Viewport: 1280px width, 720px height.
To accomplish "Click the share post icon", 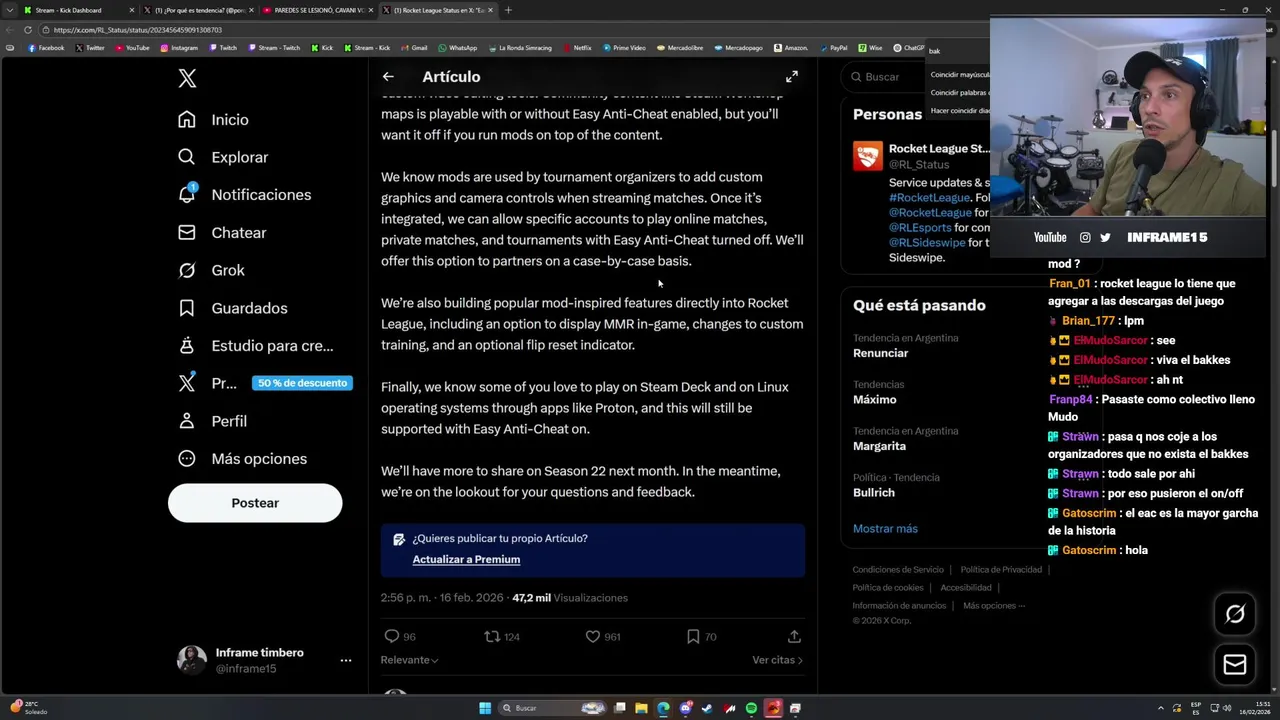I will tap(794, 636).
